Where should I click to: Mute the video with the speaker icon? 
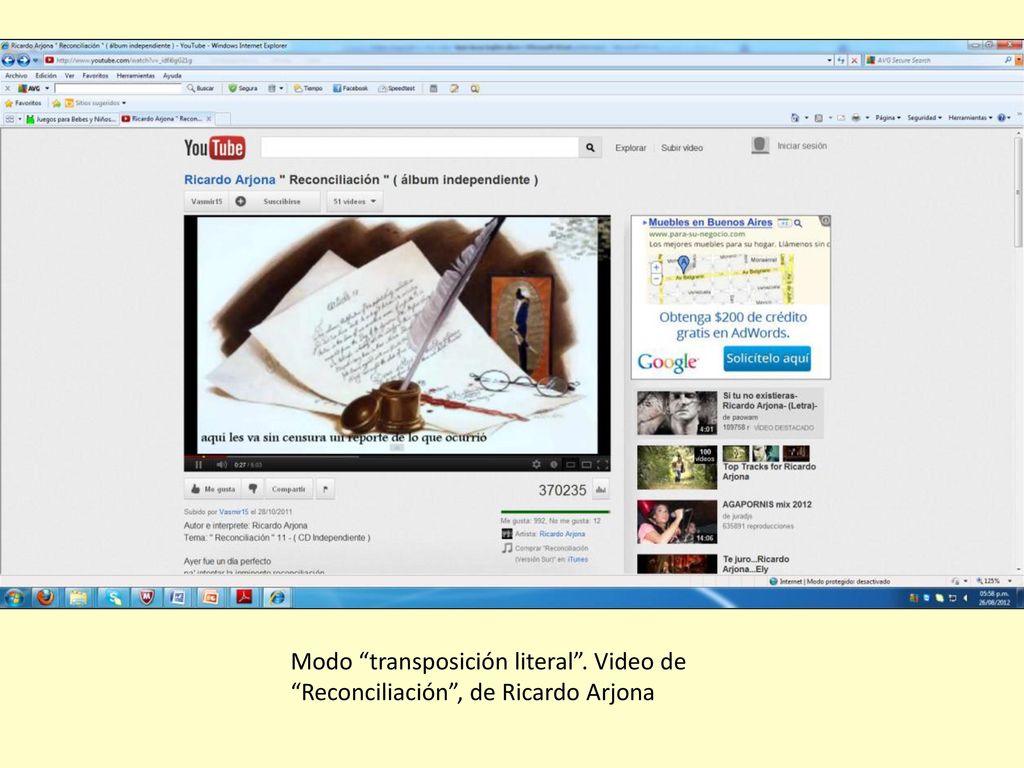point(221,464)
